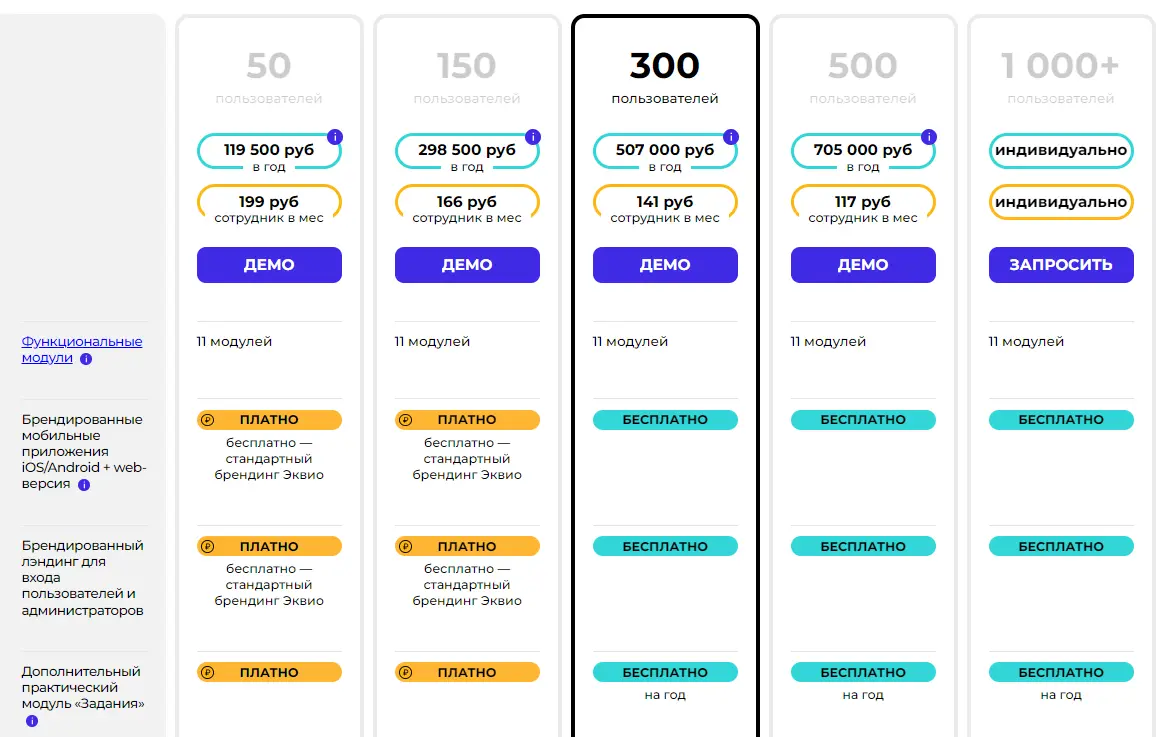Request demo for the 300 users plan
Screen dimensions: 1157x737
tap(665, 265)
